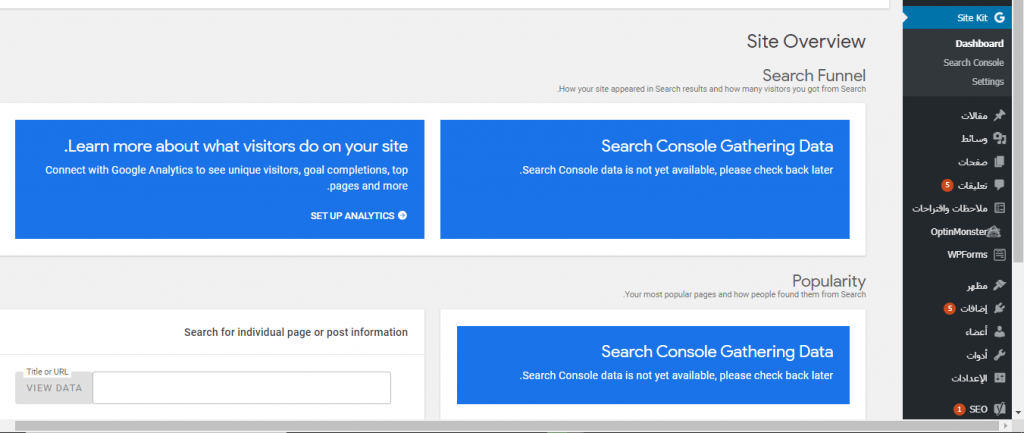
Task: Click the users icon beside أعضاء
Action: (999, 332)
